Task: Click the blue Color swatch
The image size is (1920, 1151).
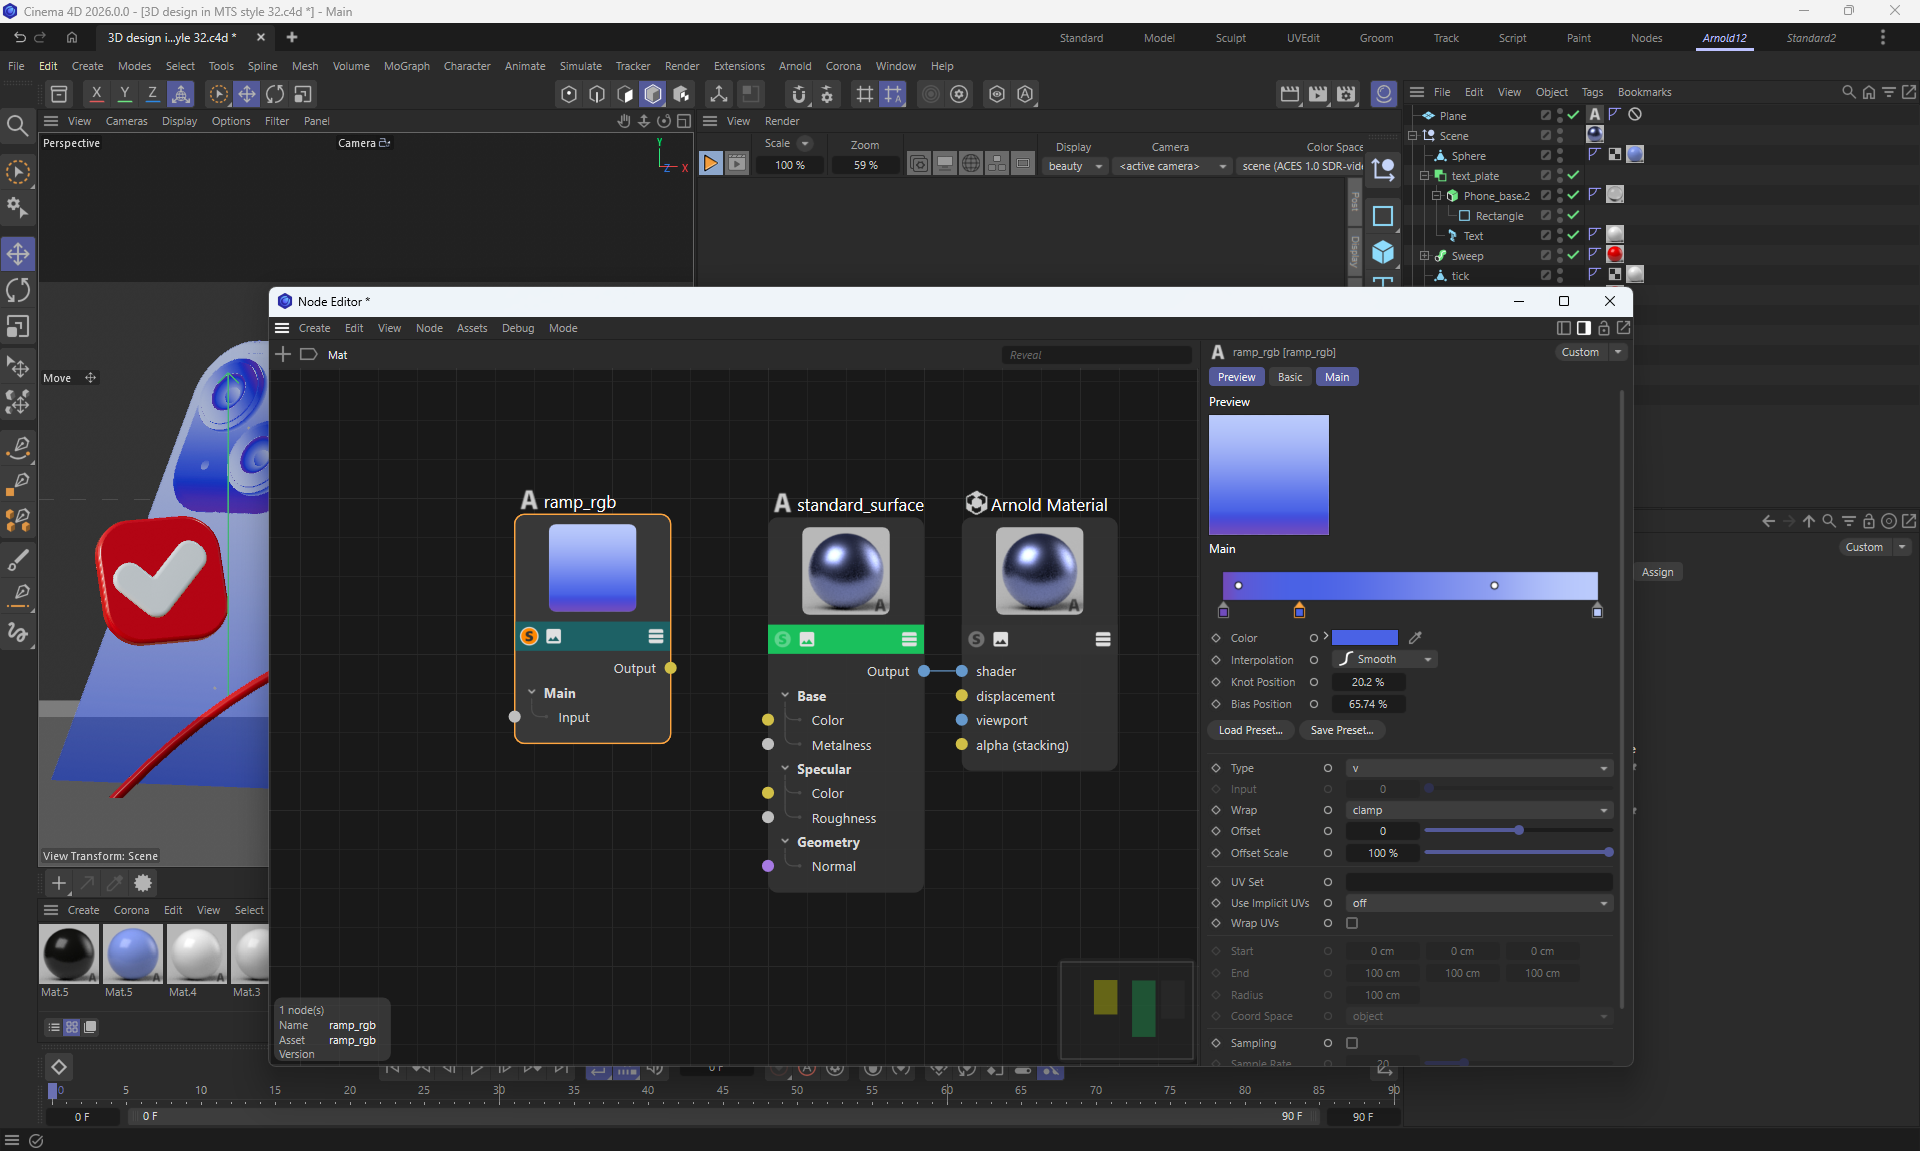Action: tap(1364, 638)
